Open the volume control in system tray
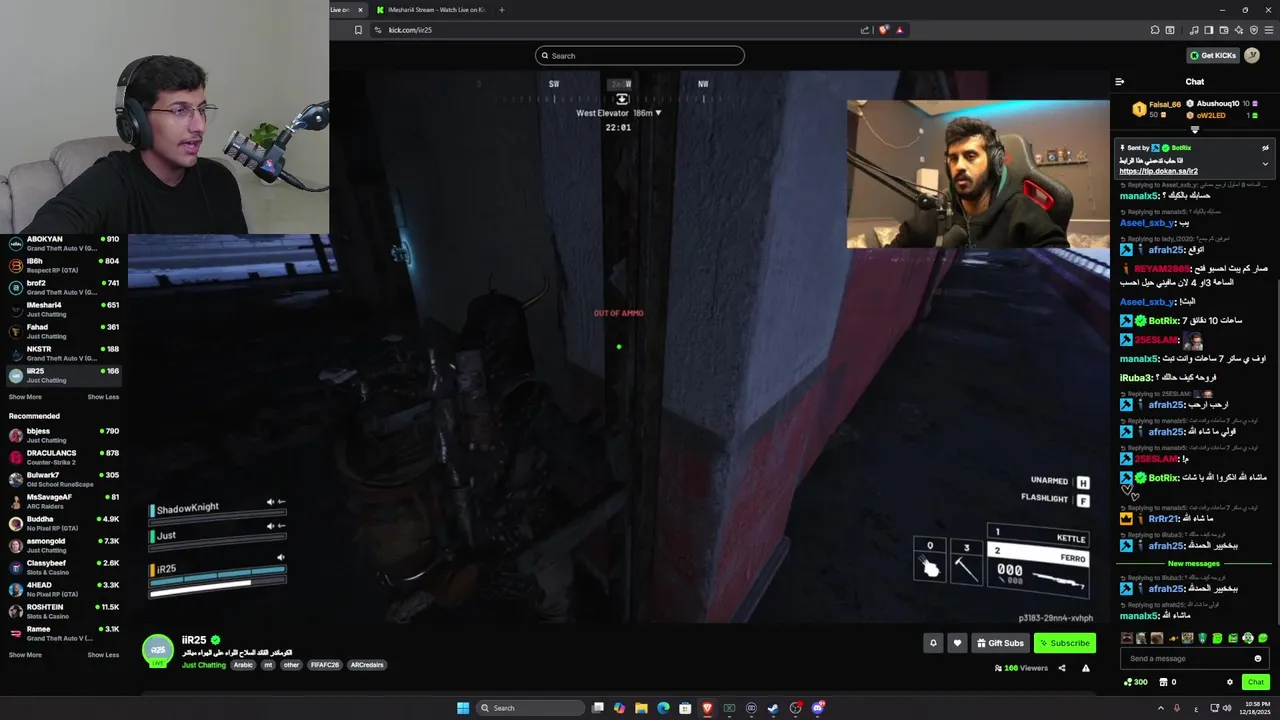The height and width of the screenshot is (720, 1280). pyautogui.click(x=1228, y=708)
